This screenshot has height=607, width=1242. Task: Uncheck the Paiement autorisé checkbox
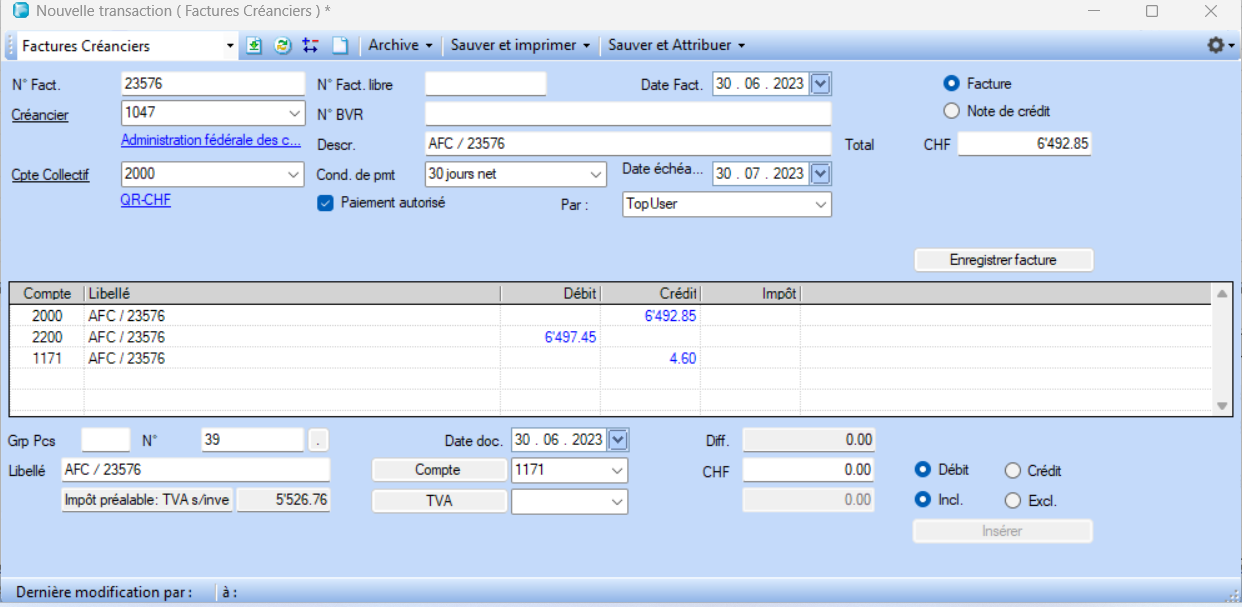325,203
